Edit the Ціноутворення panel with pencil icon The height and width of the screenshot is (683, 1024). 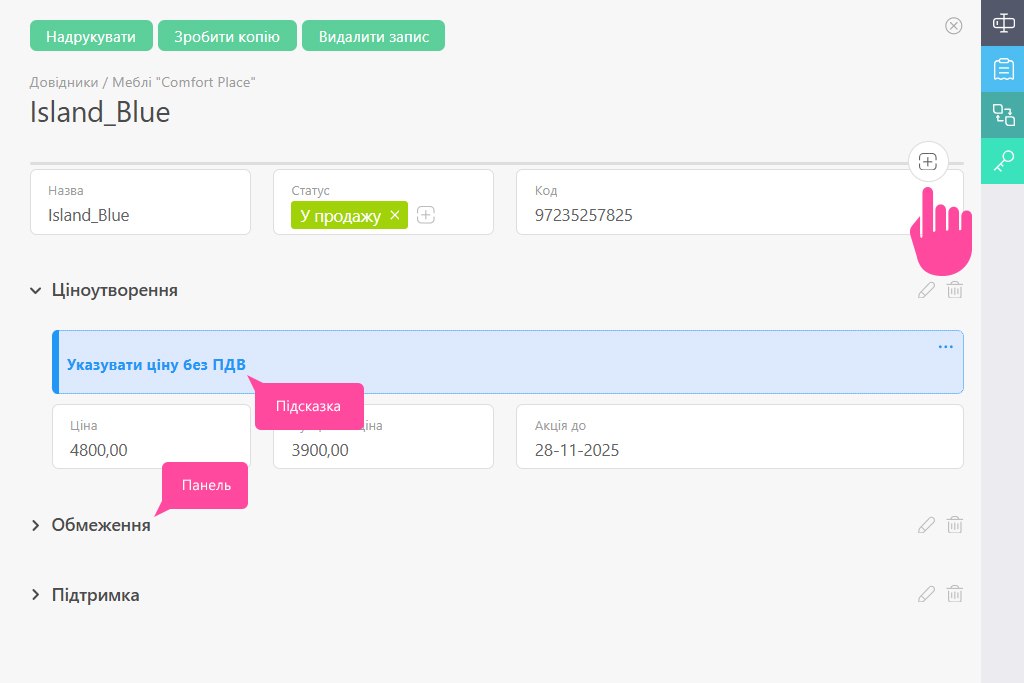pyautogui.click(x=926, y=290)
